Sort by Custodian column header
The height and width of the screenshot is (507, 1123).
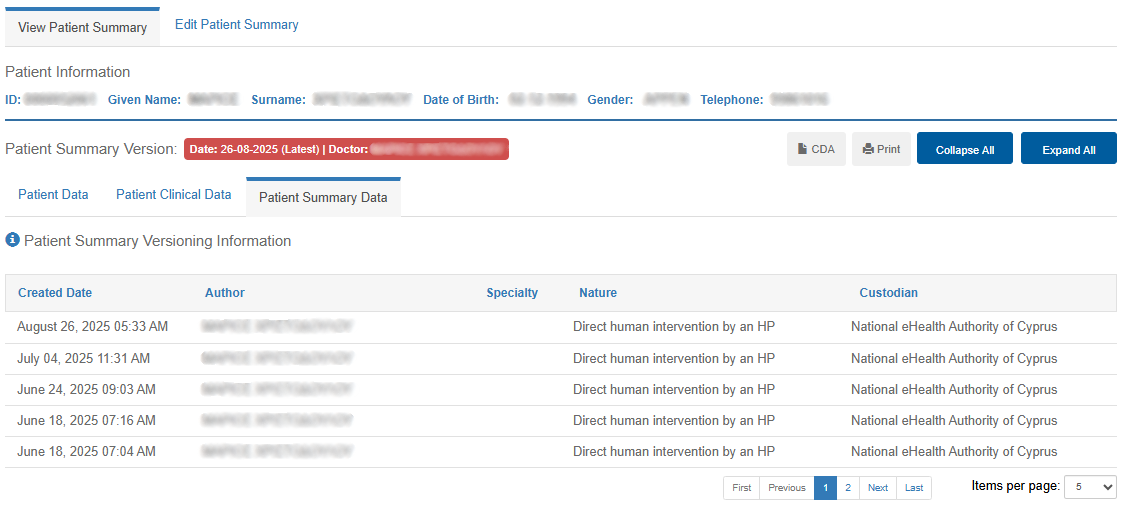[888, 293]
